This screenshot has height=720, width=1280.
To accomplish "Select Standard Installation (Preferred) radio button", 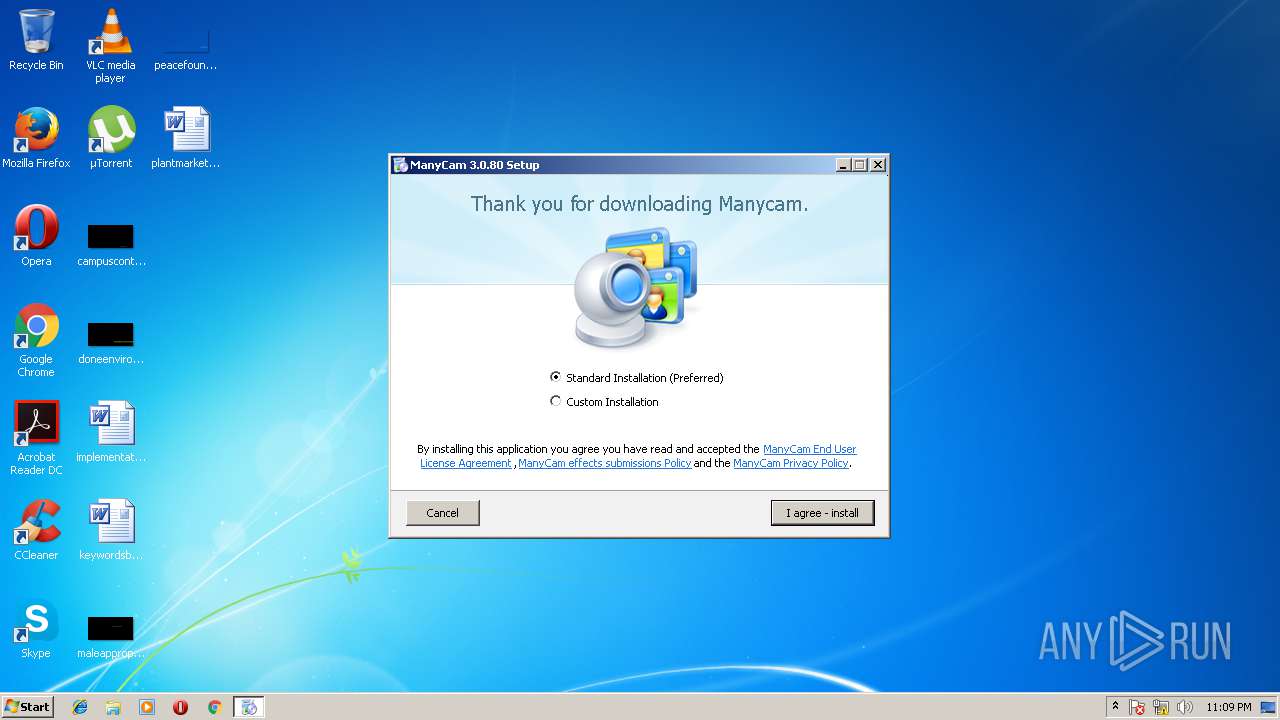I will pyautogui.click(x=556, y=378).
